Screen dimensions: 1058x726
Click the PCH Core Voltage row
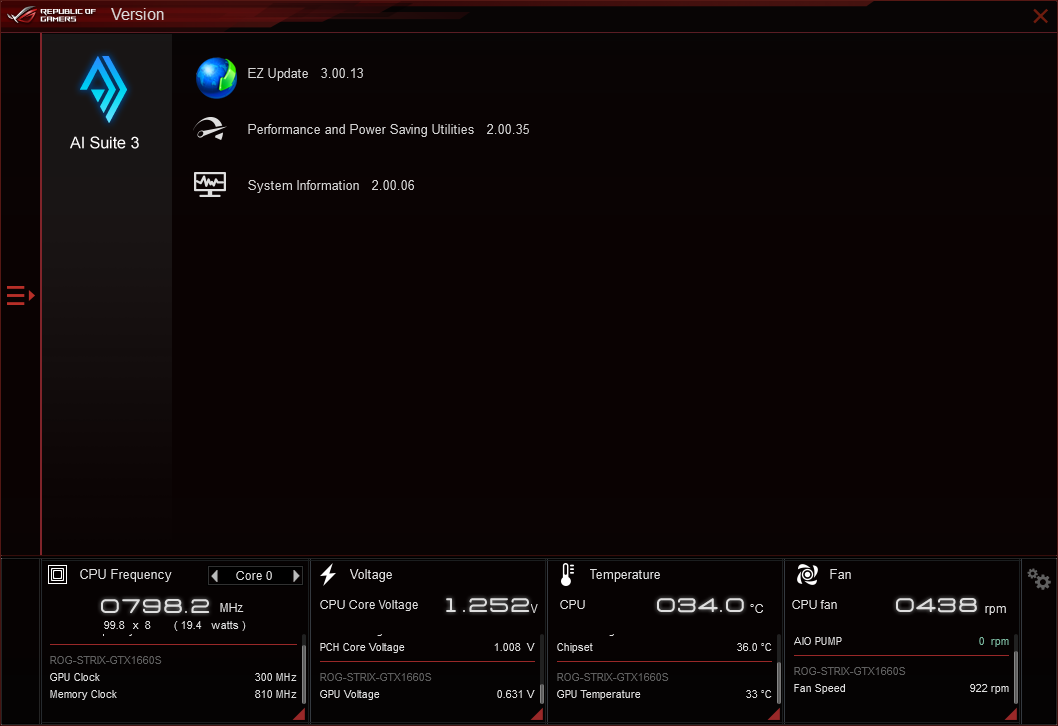[426, 647]
